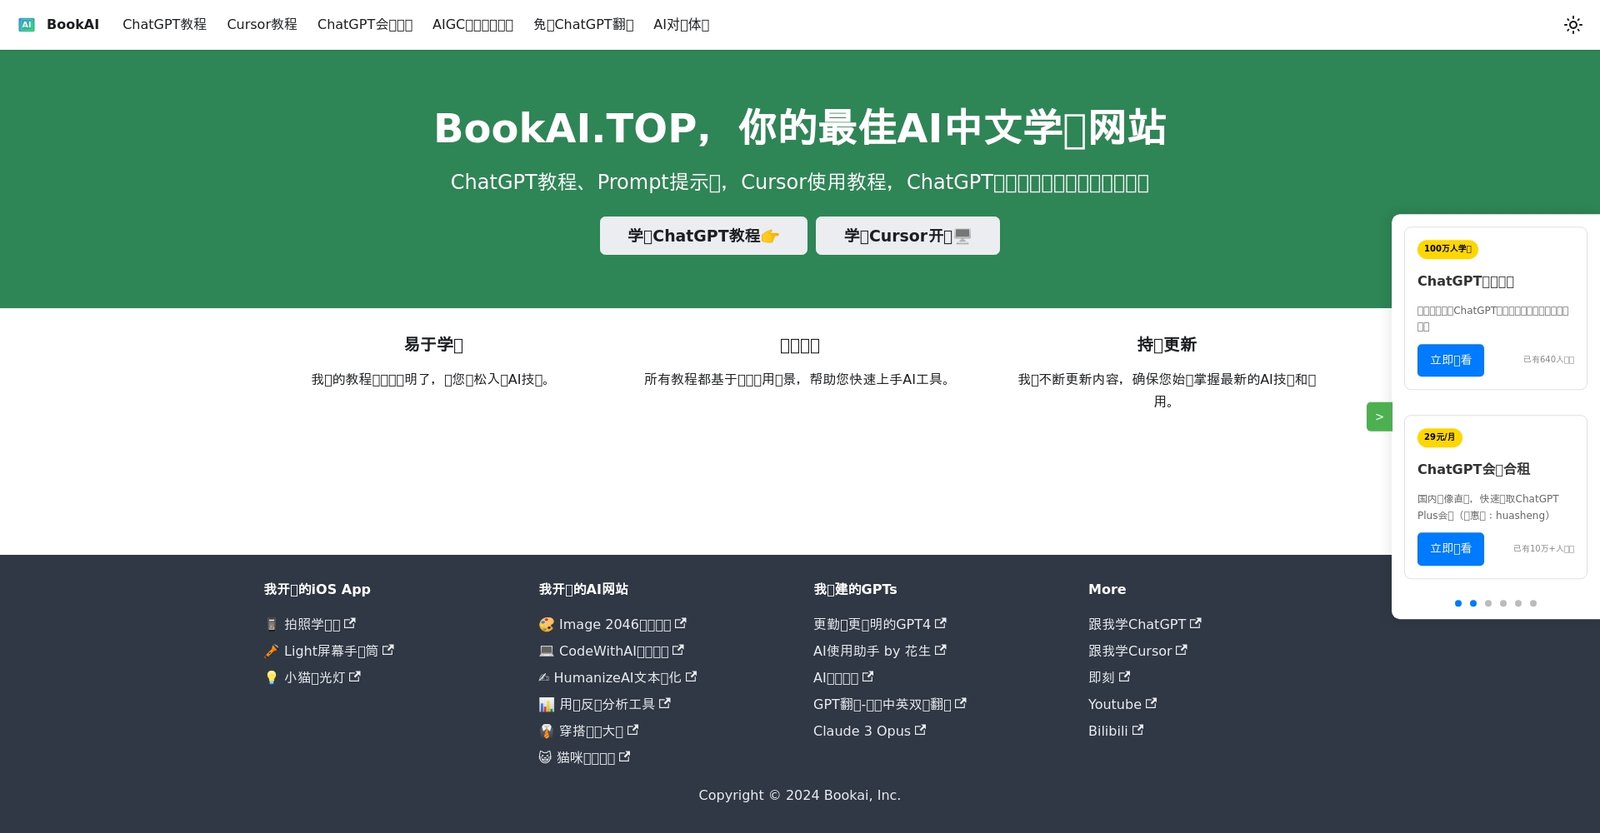Click the laptop icon beside CodeWithAI

click(546, 651)
